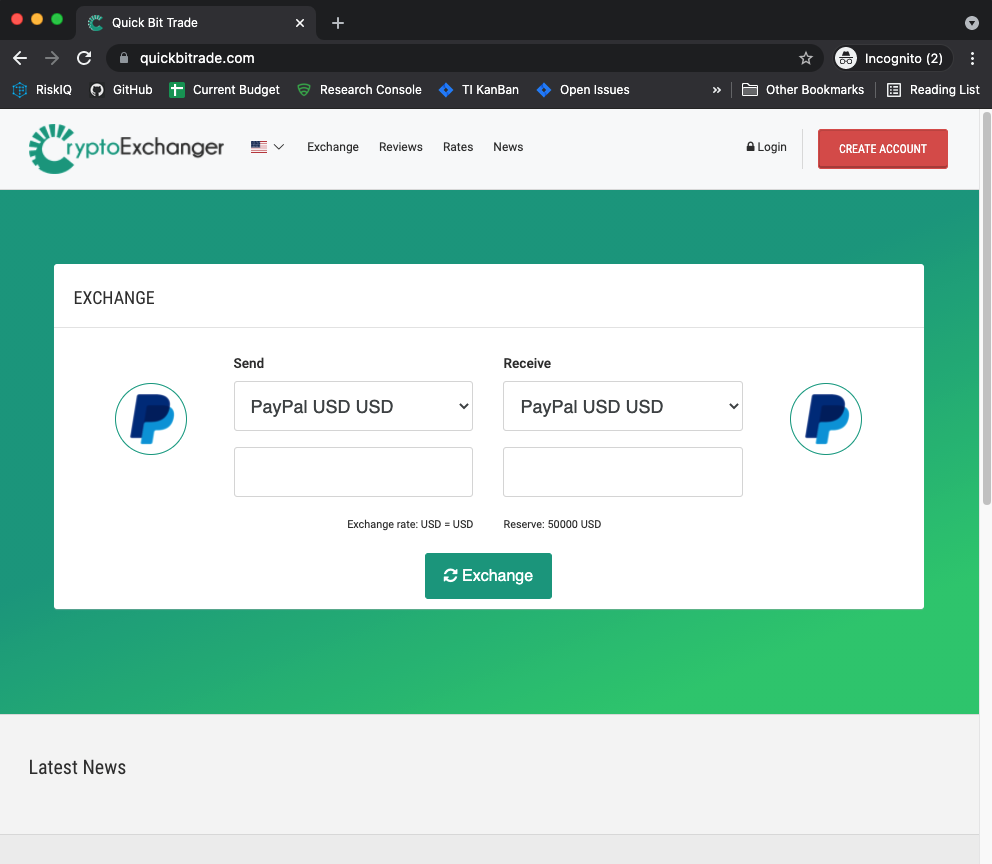Click the browser back arrow
The height and width of the screenshot is (864, 992).
(20, 58)
